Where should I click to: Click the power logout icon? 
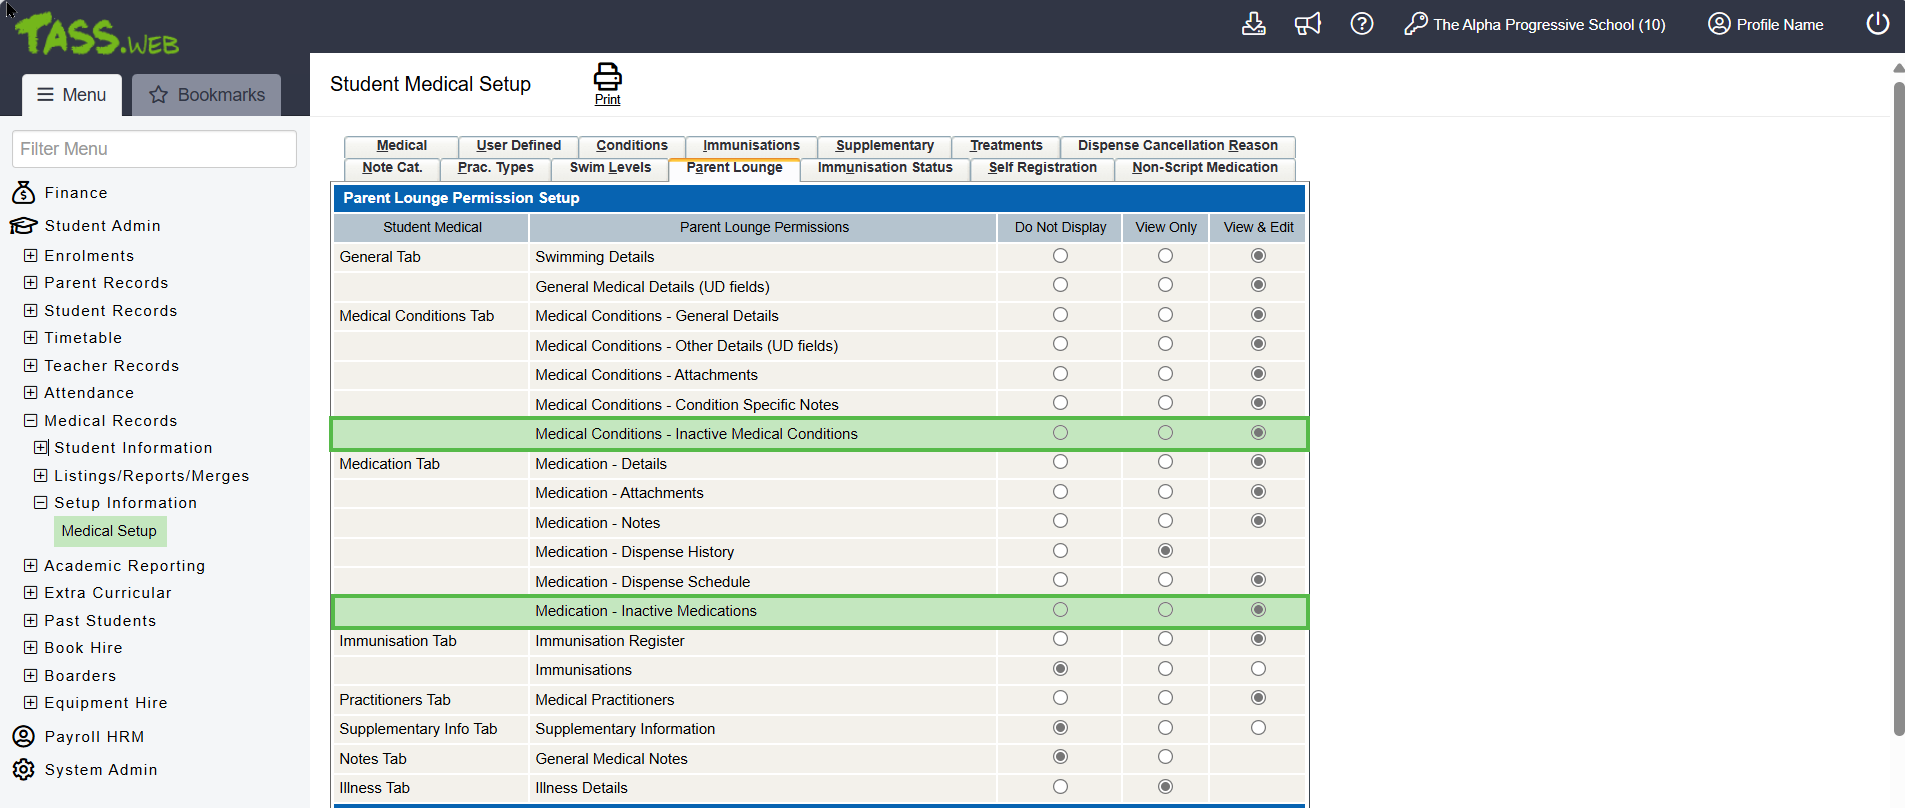click(x=1877, y=24)
